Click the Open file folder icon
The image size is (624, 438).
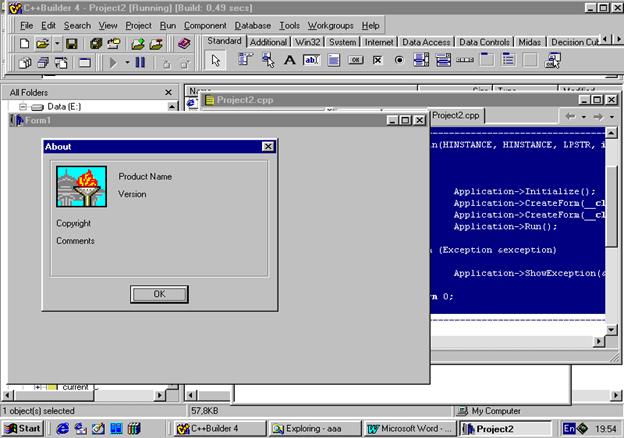(x=42, y=43)
